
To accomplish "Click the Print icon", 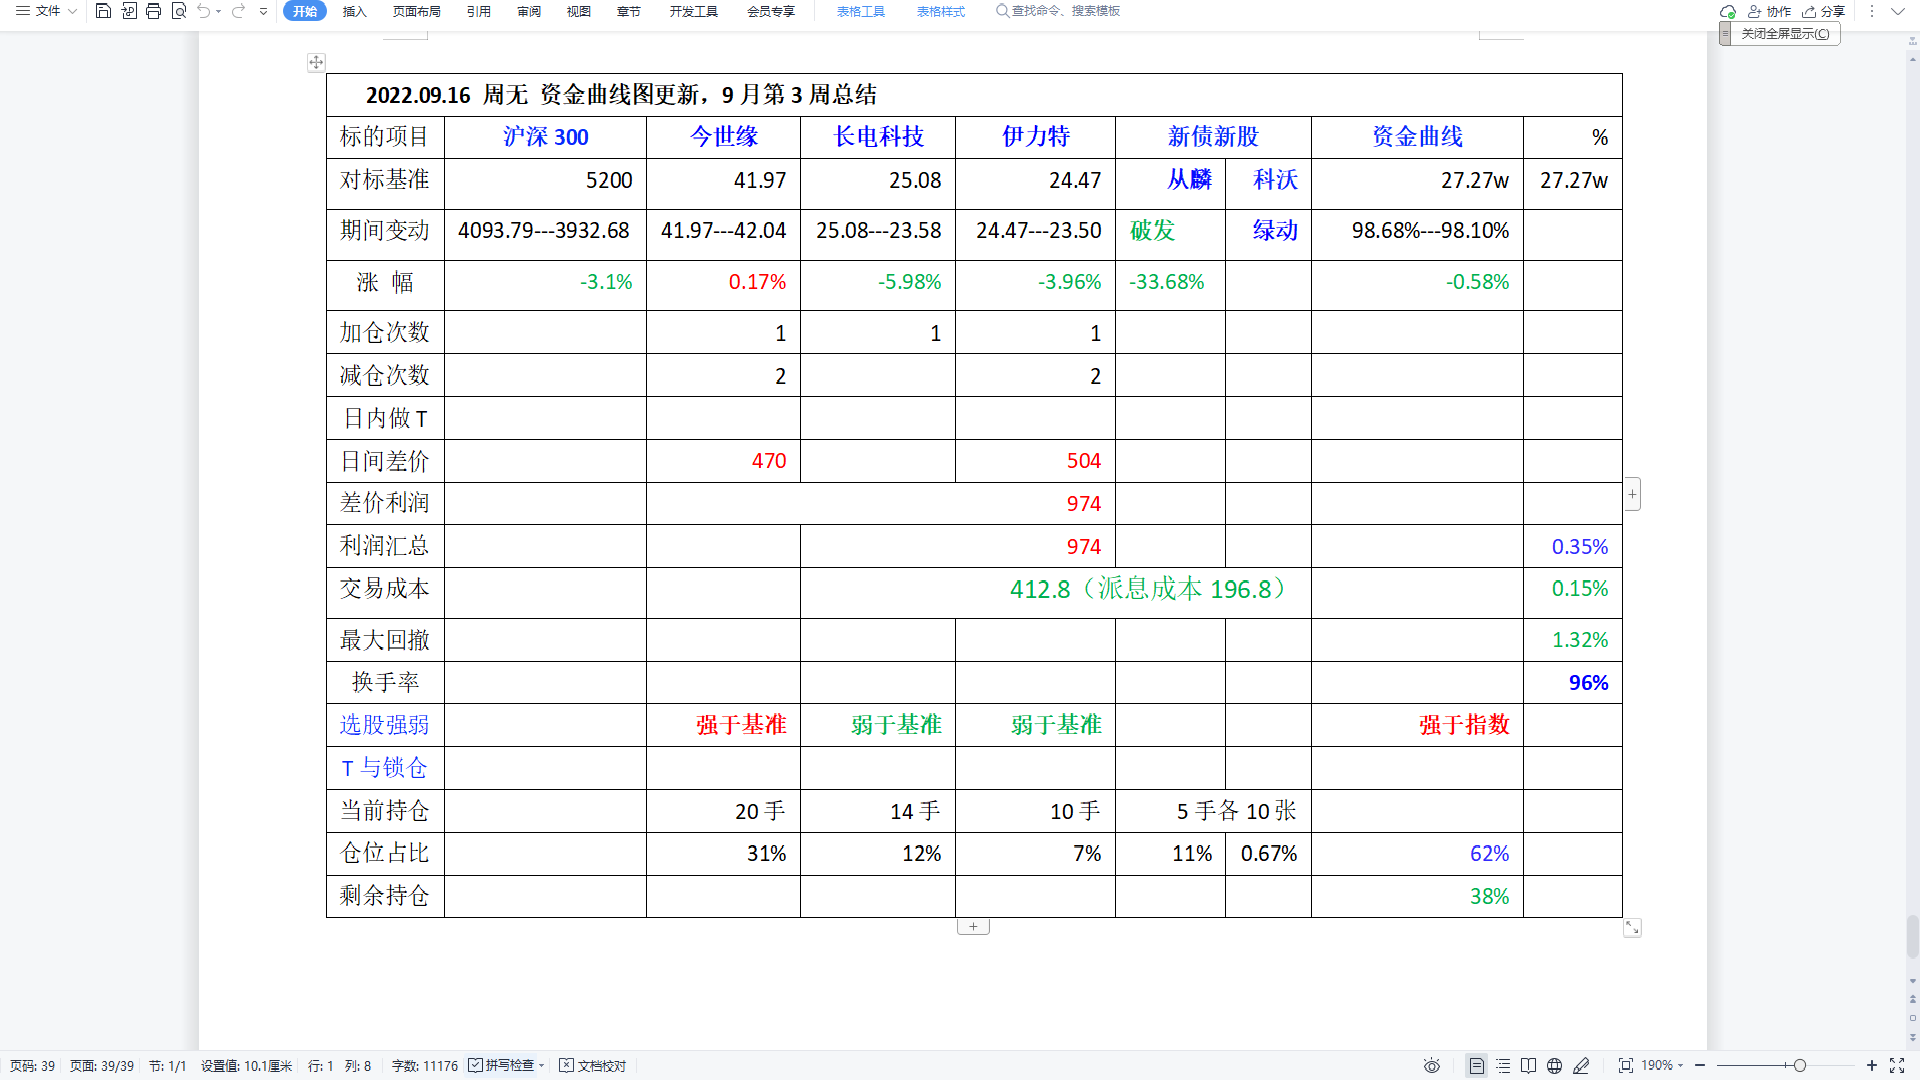I will [x=152, y=11].
